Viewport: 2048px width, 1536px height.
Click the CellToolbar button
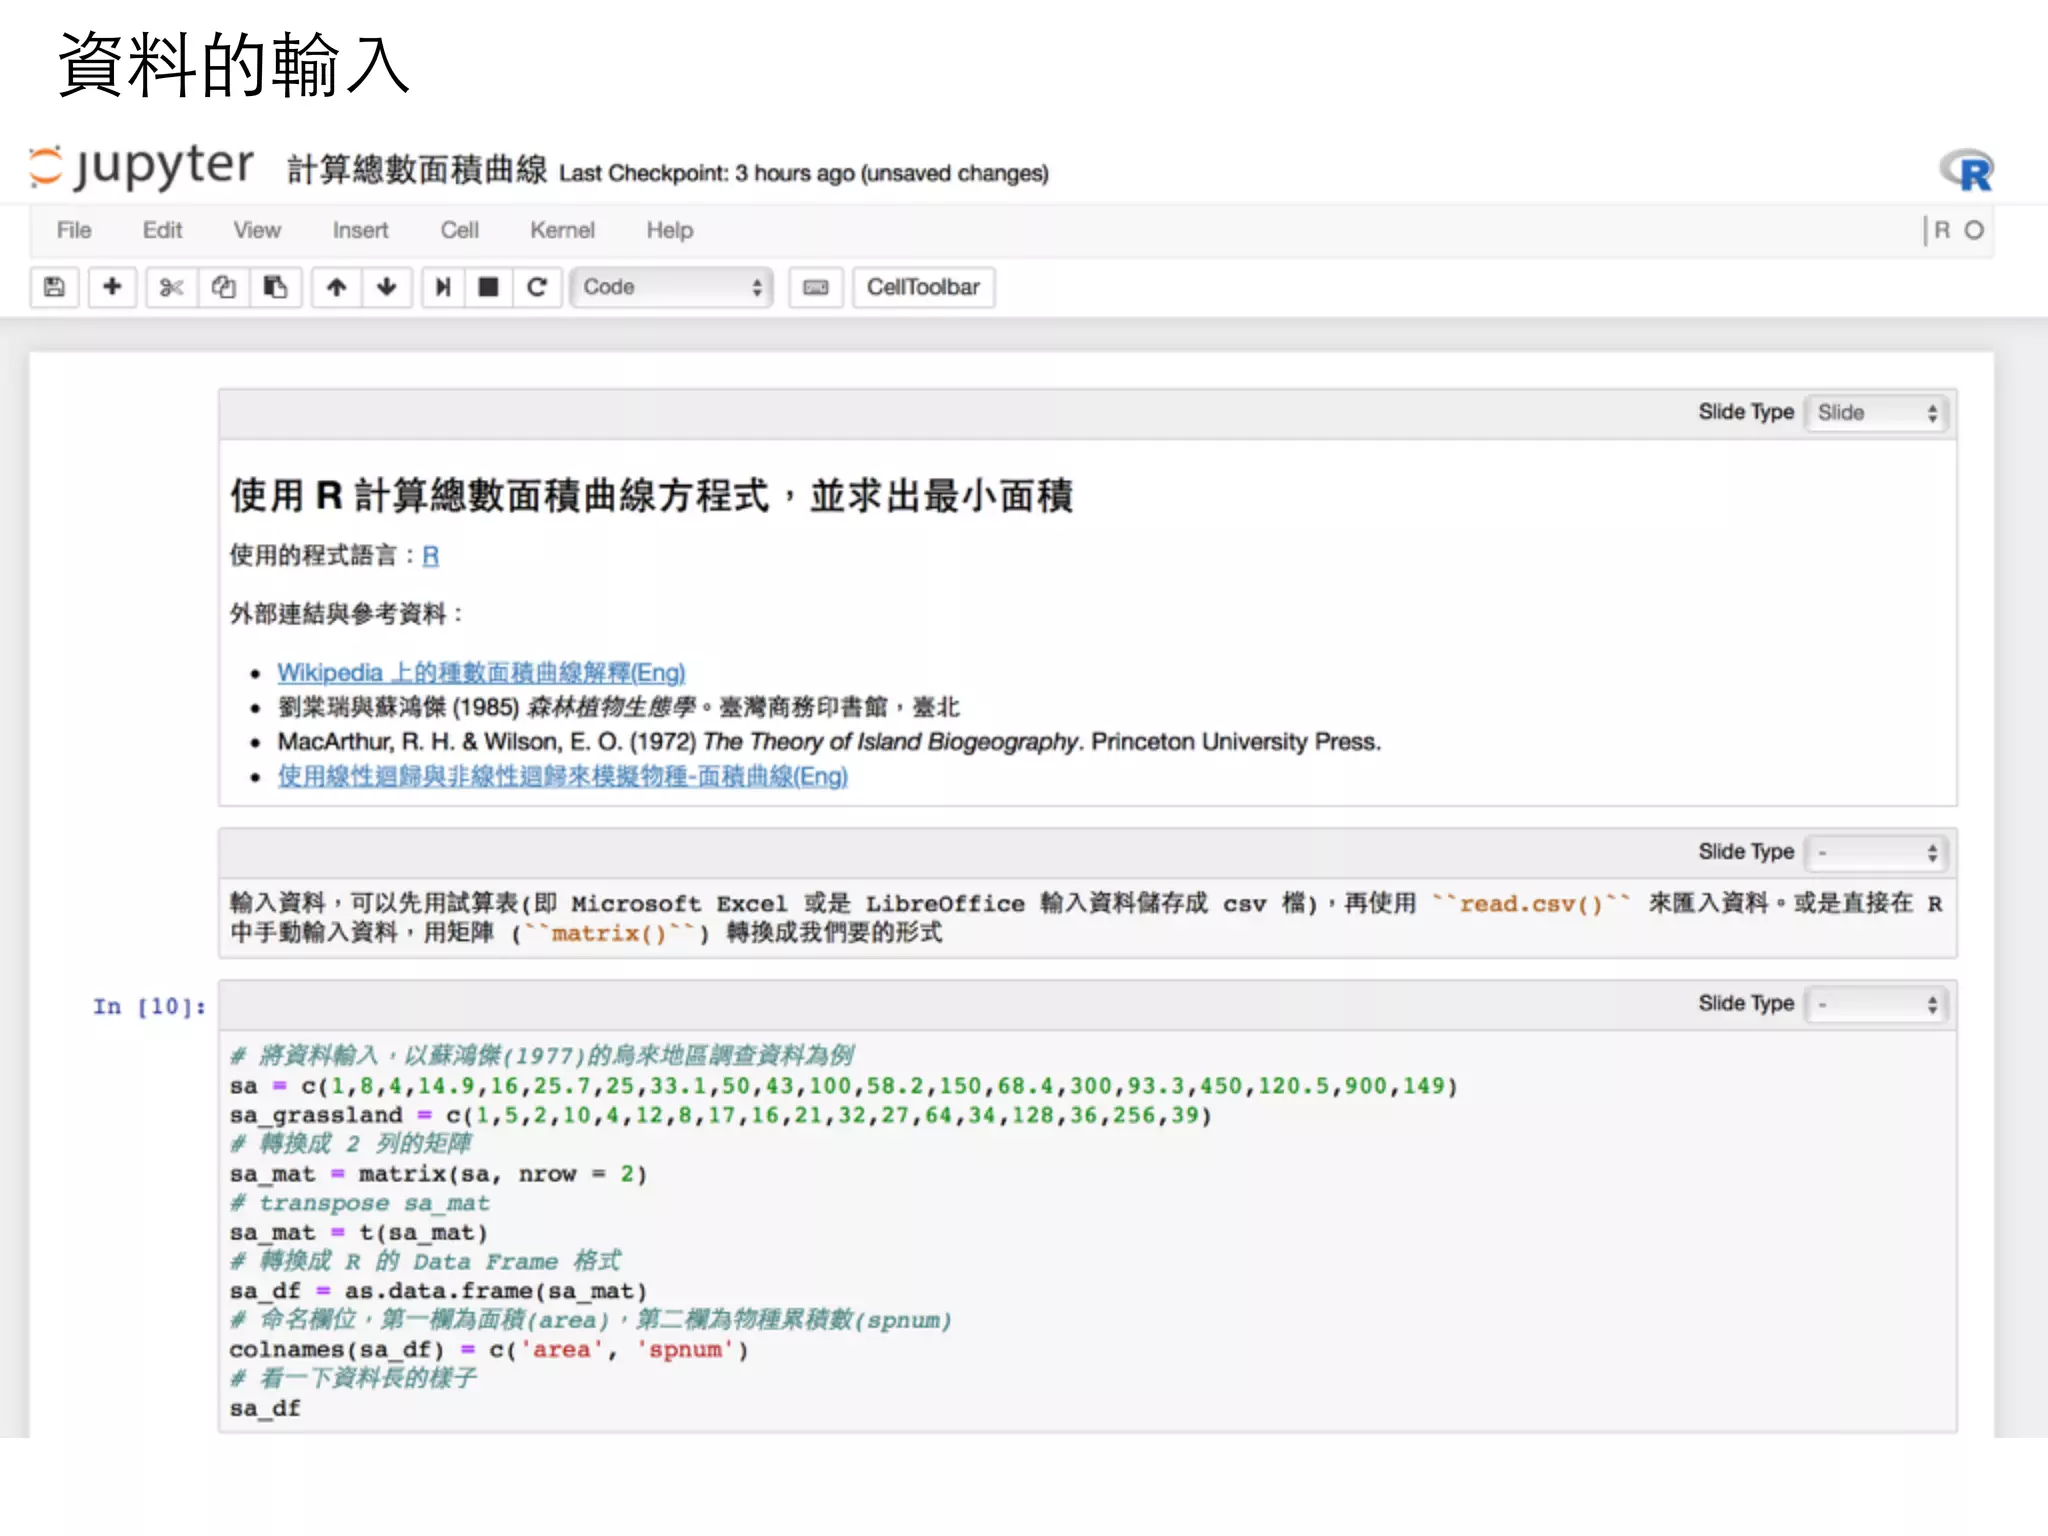pyautogui.click(x=922, y=288)
